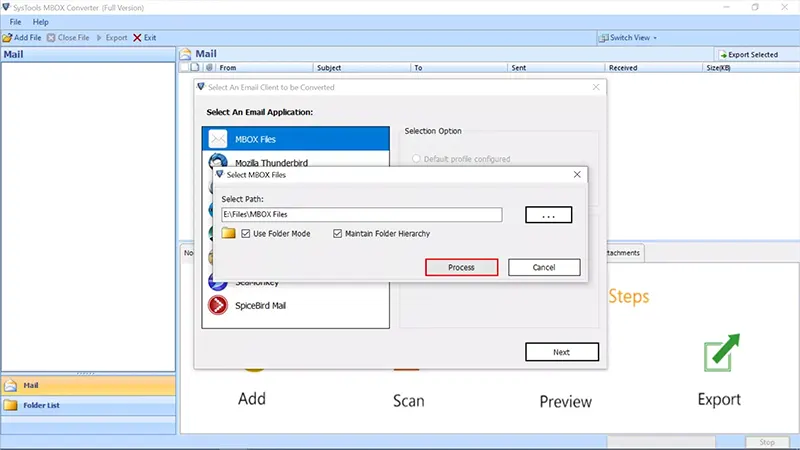Select the Folder List pane in sidebar
800x450 pixels.
[88, 405]
